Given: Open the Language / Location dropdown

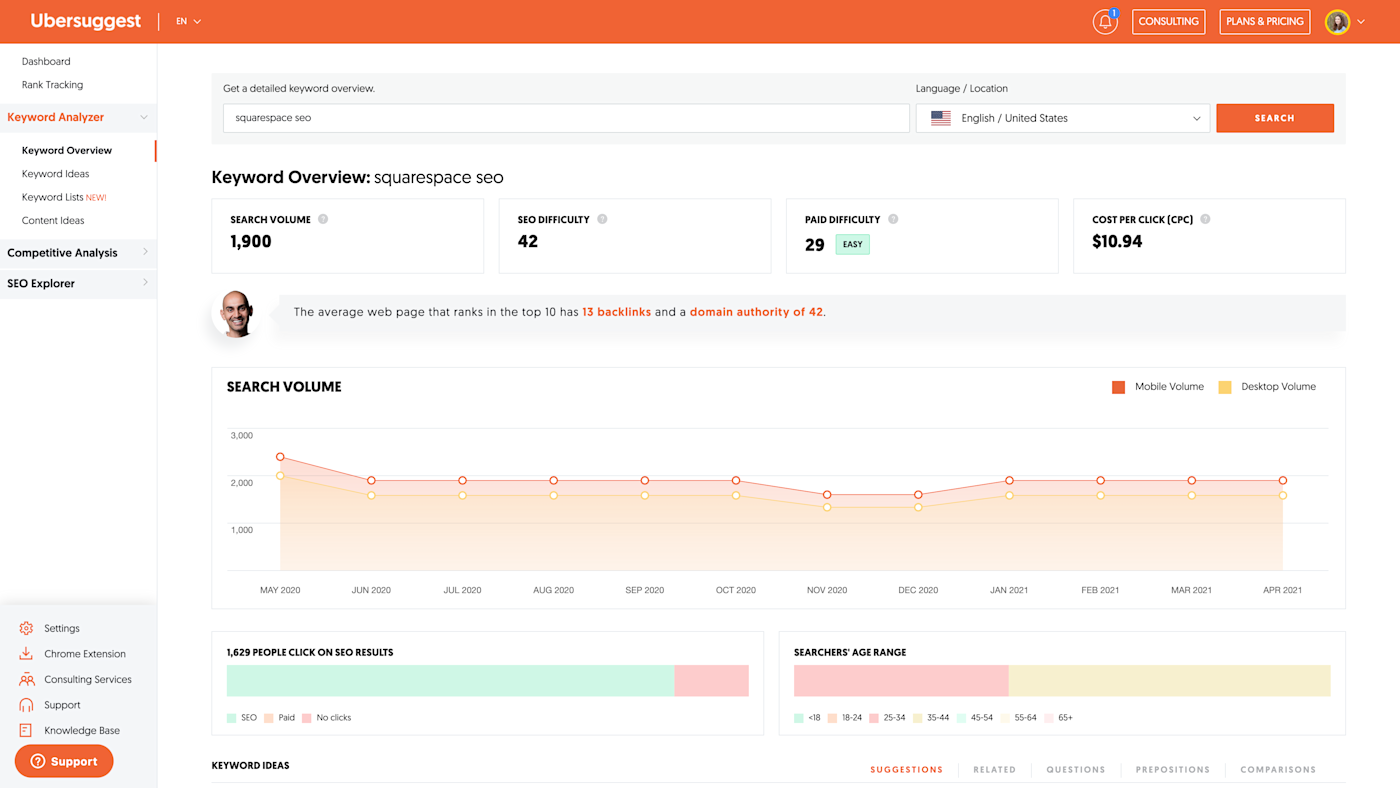Looking at the screenshot, I should click(1063, 118).
